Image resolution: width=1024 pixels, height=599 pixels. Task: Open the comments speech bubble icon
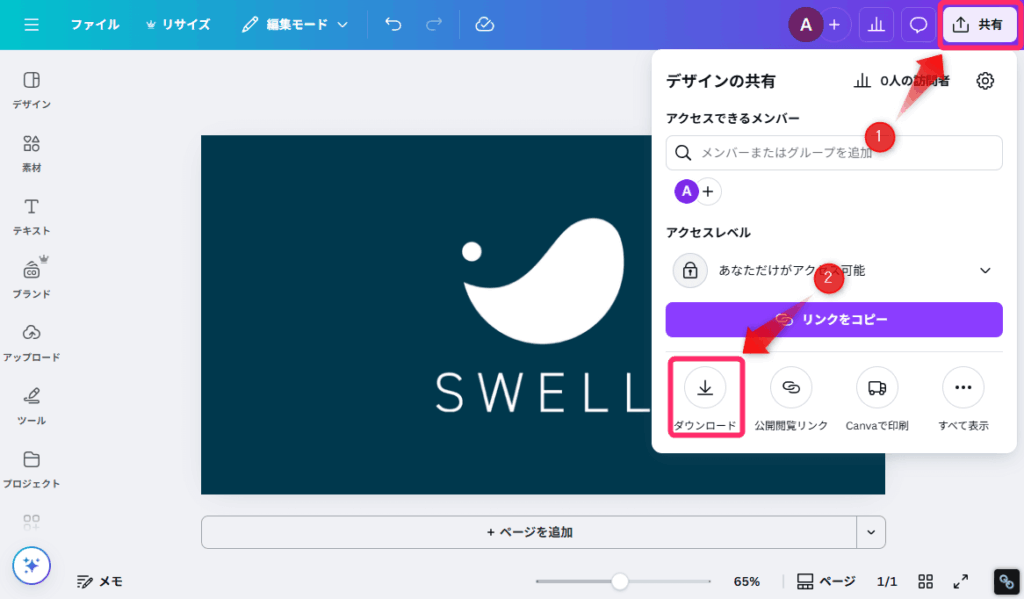point(918,25)
